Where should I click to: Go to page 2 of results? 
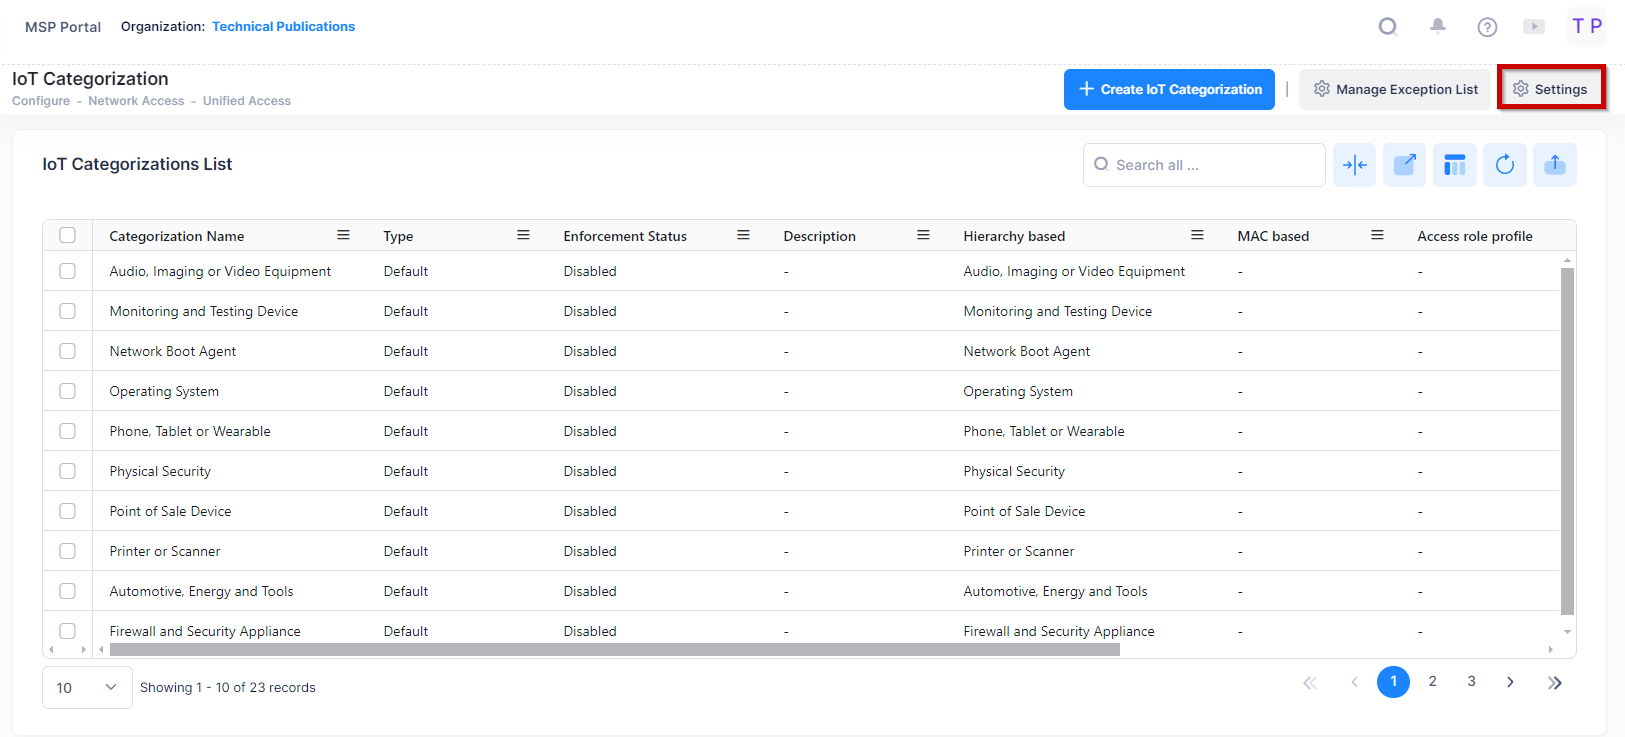coord(1432,682)
